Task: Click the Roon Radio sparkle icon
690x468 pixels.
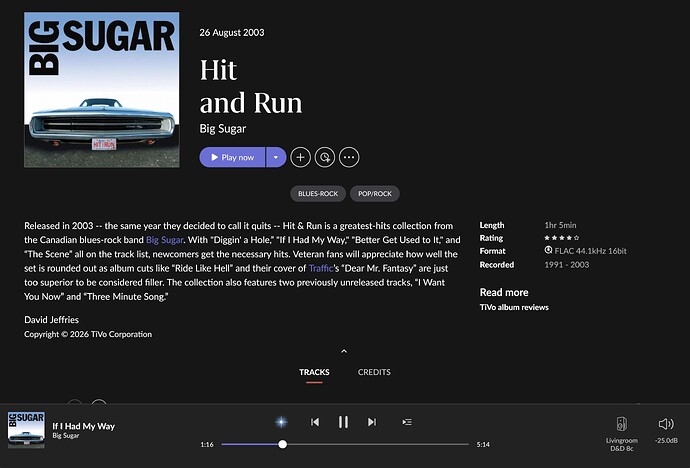Action: pyautogui.click(x=281, y=422)
